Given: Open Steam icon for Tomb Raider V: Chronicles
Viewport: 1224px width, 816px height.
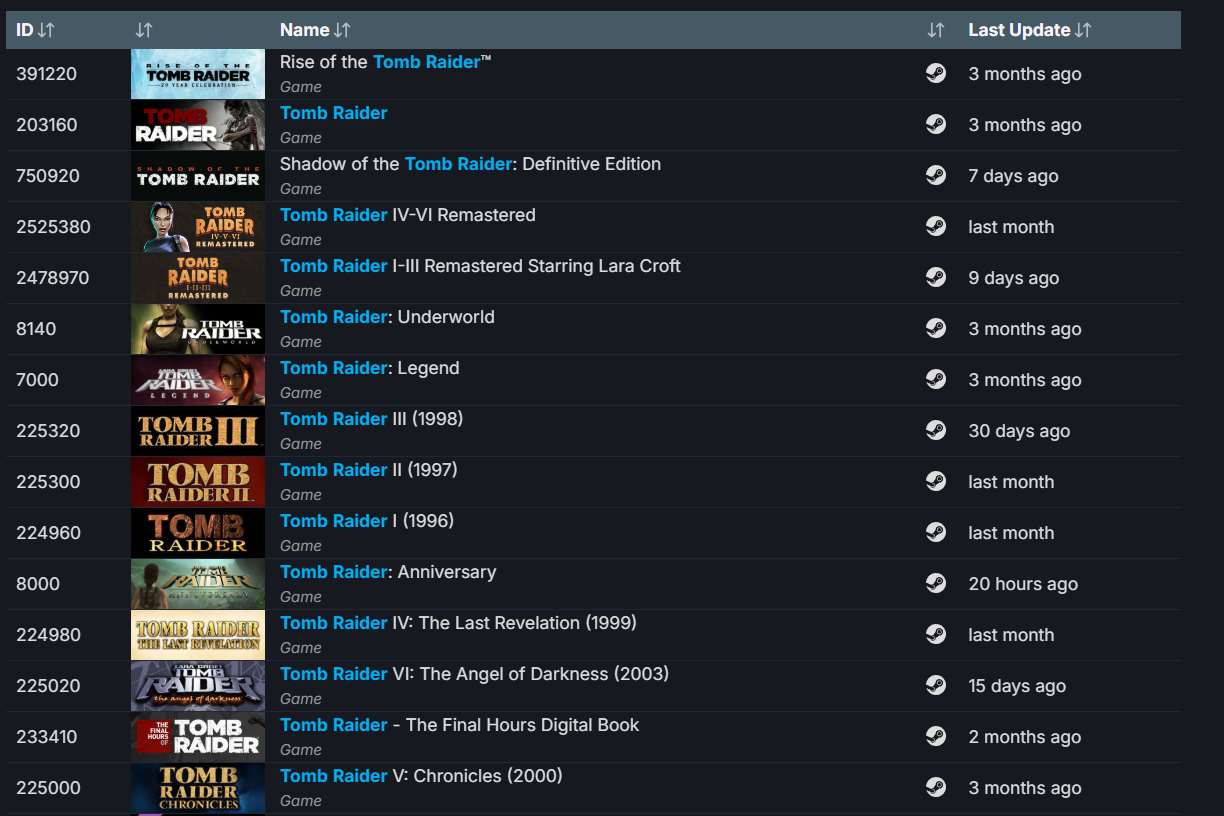Looking at the screenshot, I should tap(936, 787).
